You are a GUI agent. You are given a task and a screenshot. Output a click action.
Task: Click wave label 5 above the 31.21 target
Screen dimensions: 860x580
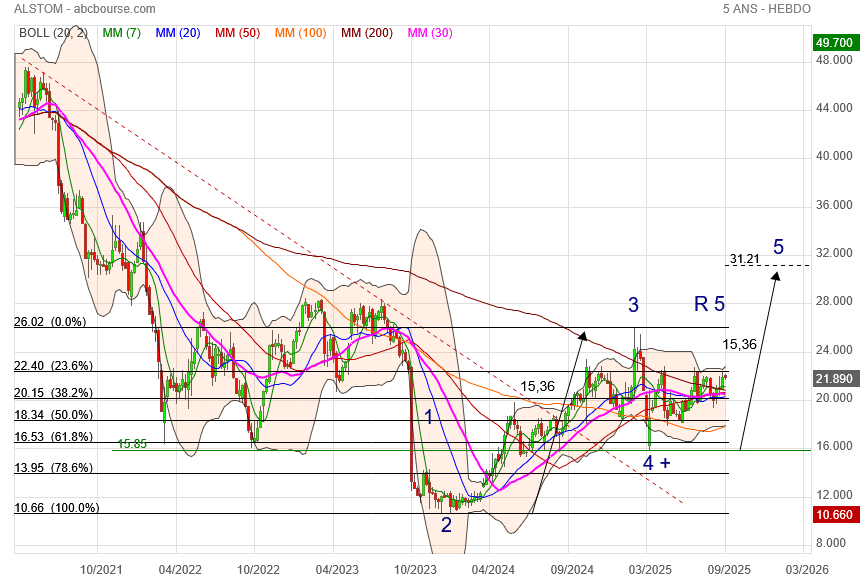(x=778, y=247)
